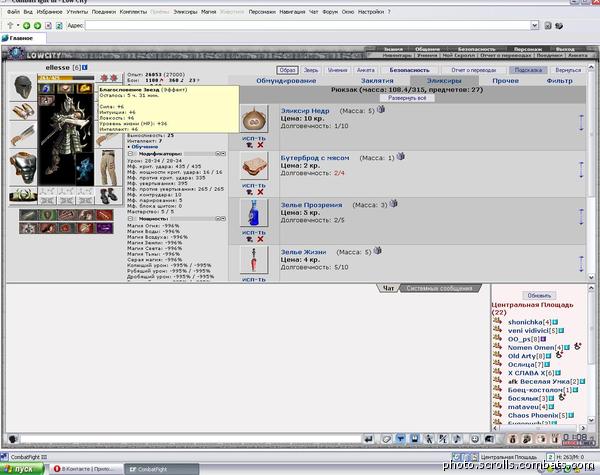Select the Чат tab

[x=388, y=288]
